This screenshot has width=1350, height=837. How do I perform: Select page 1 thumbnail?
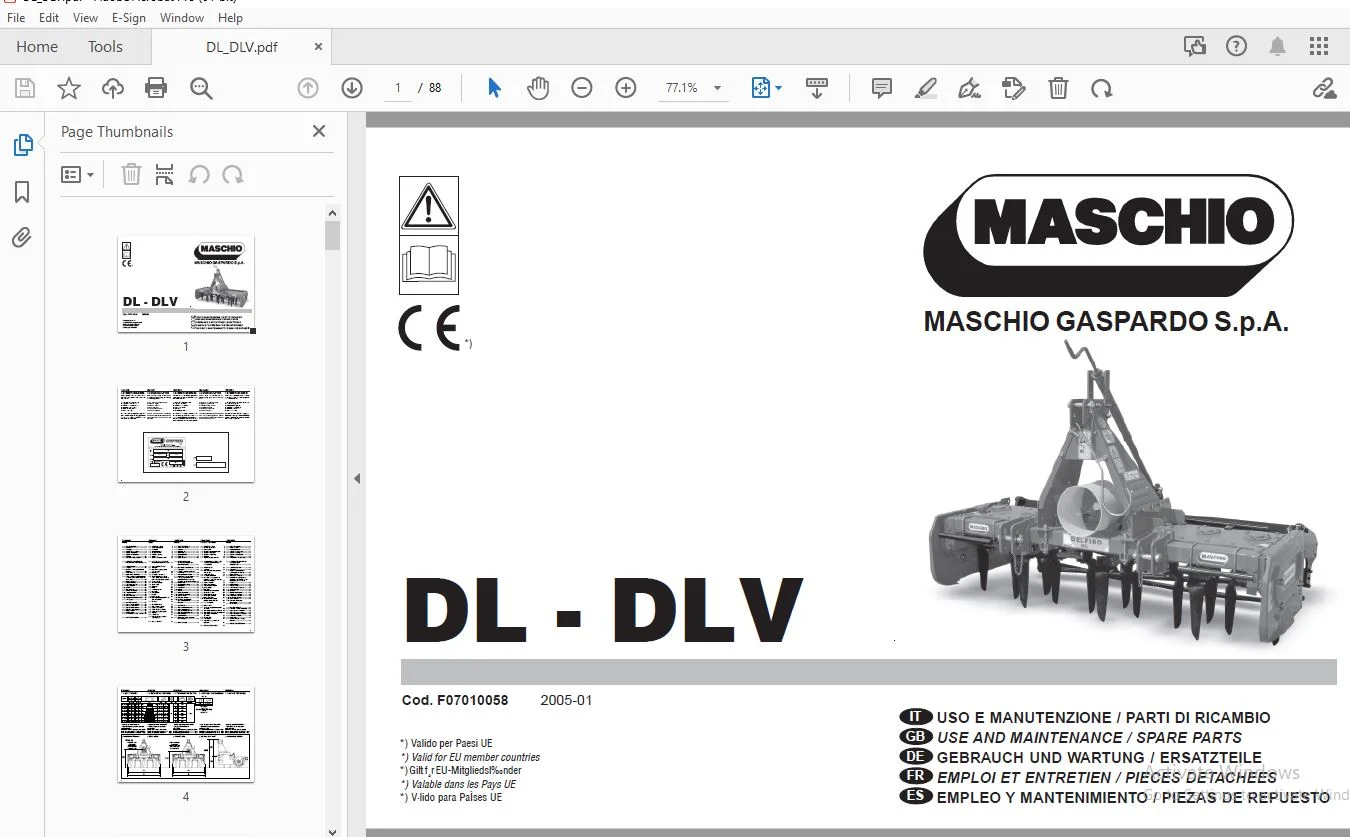(x=186, y=285)
